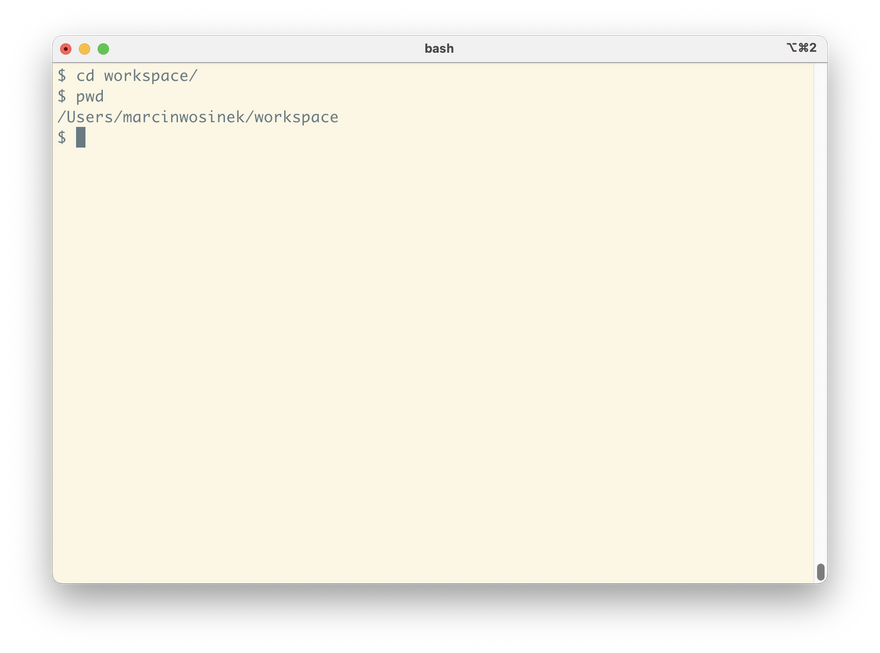Click the 'pwd' command text
880x653 pixels.
pyautogui.click(x=90, y=97)
